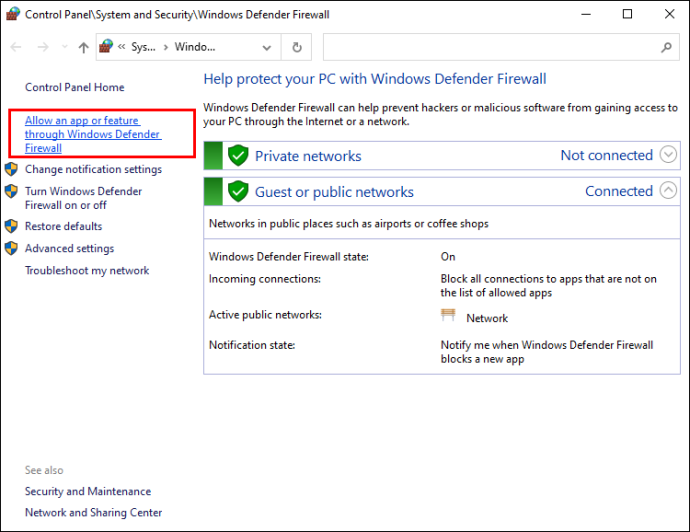Click the Help protect your PC heading
Viewport: 690px width, 532px height.
coord(375,79)
